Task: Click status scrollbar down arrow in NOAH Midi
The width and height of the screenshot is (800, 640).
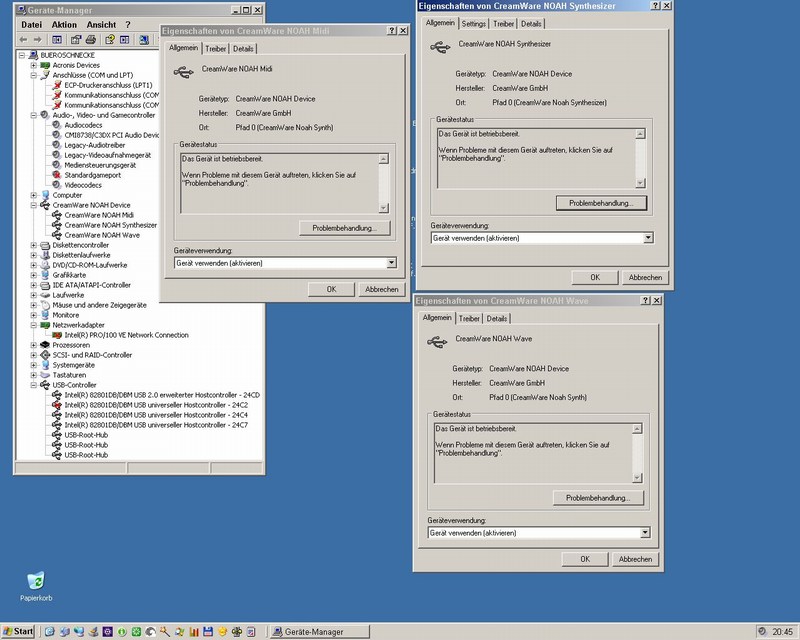Action: [384, 208]
